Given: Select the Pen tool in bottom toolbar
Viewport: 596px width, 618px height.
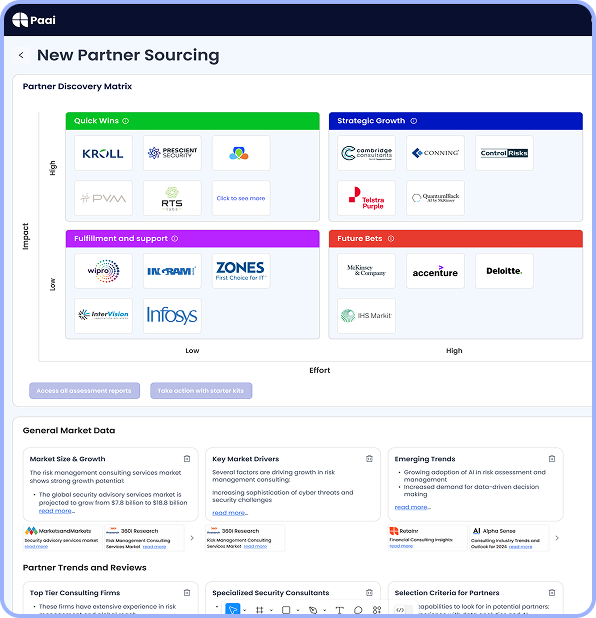Looking at the screenshot, I should 313,610.
